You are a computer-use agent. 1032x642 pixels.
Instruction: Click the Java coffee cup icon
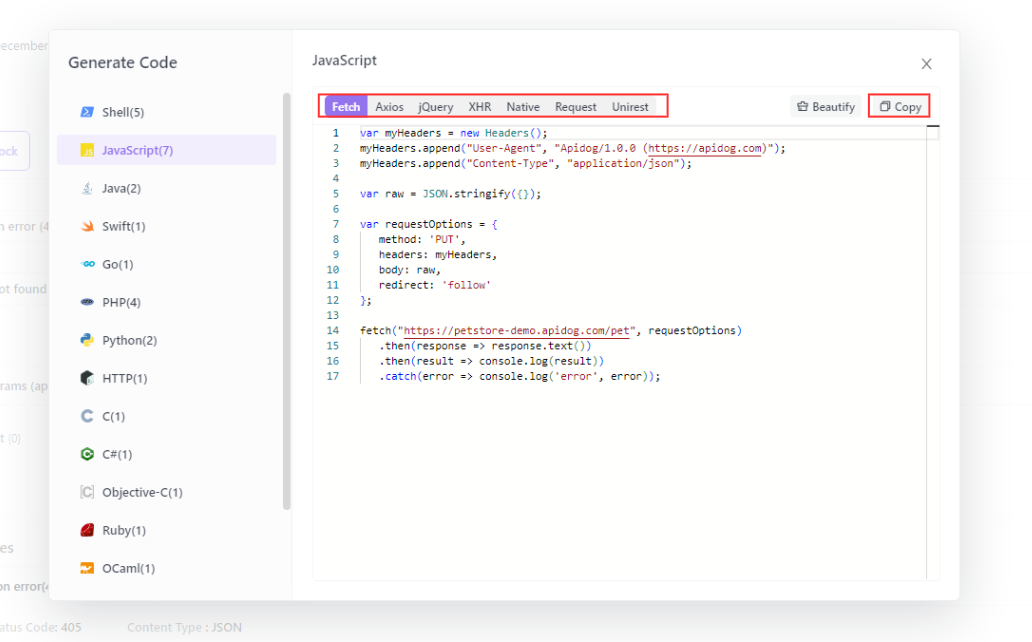pos(87,188)
